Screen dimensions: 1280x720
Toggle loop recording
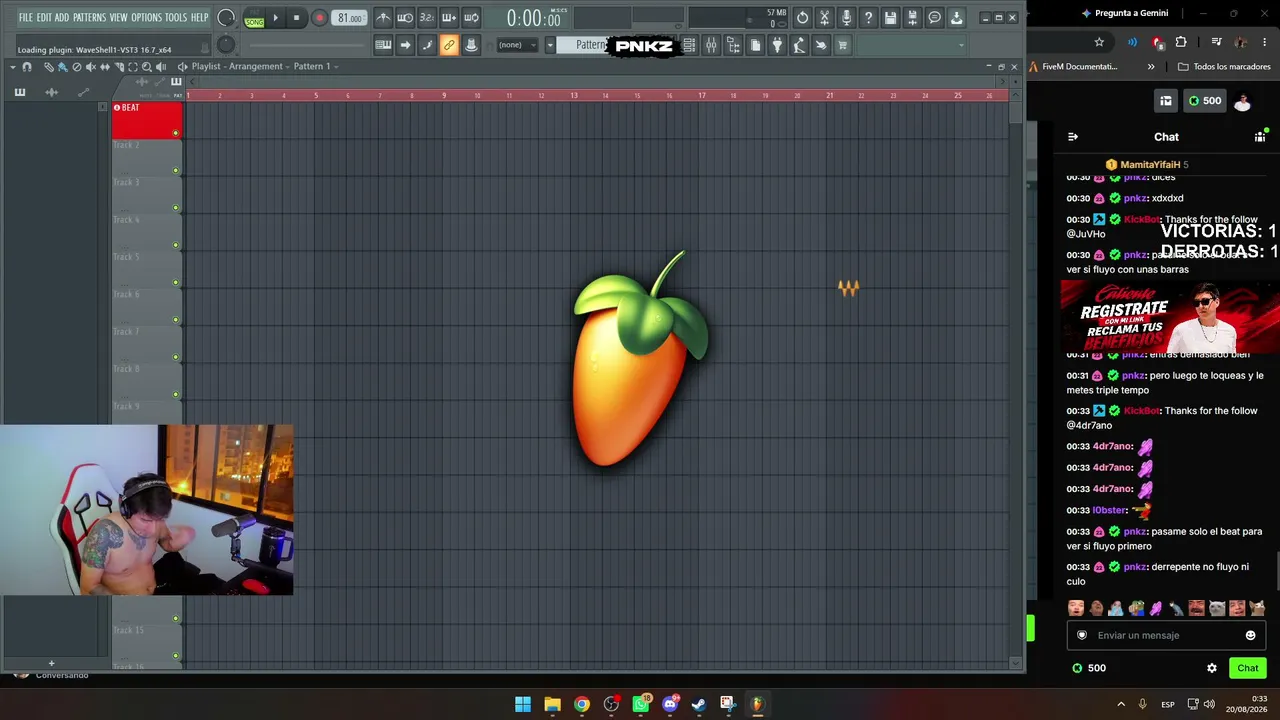[471, 18]
